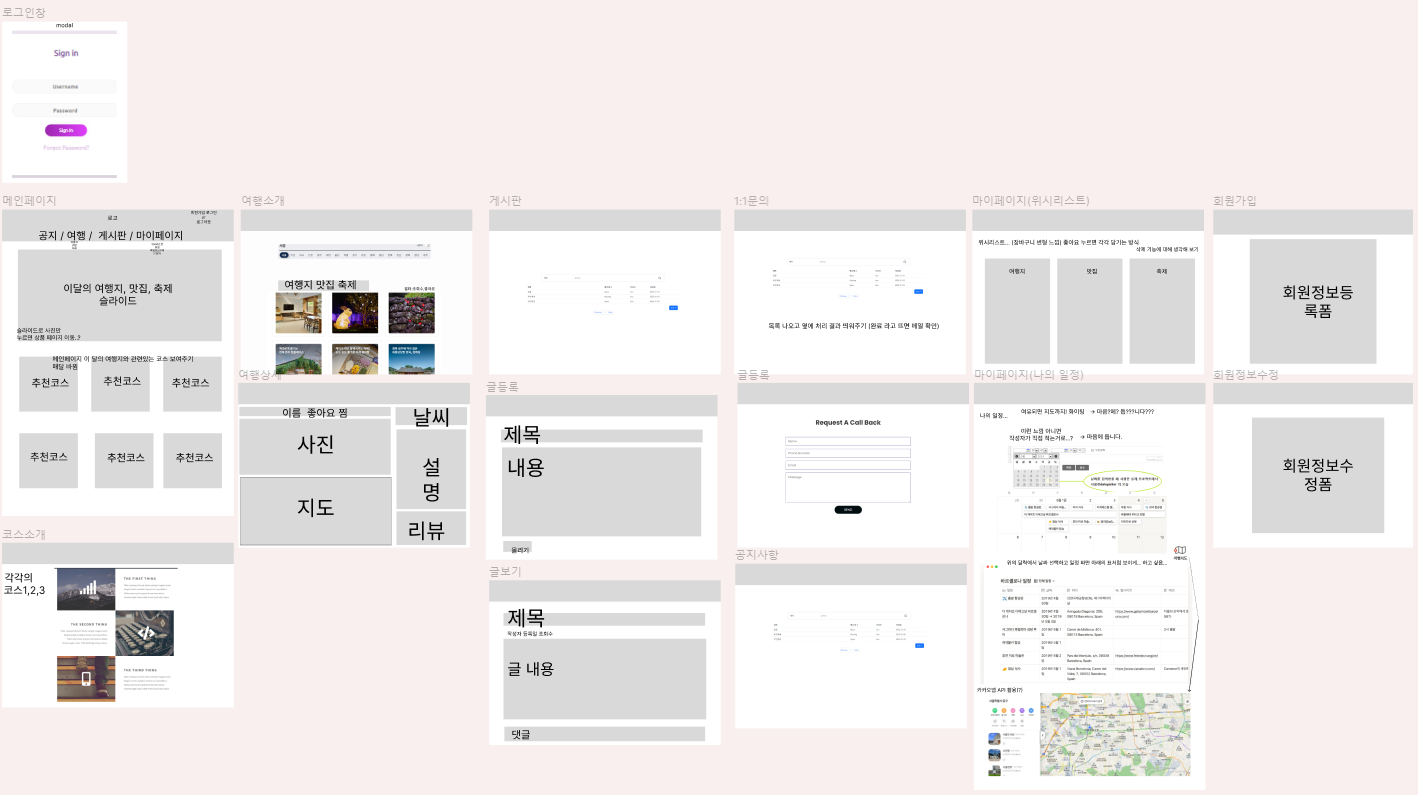Viewport: 1418px width, 795px height.
Task: Click the airplane icon in the Barcelona itinerary table
Action: 1004,599
